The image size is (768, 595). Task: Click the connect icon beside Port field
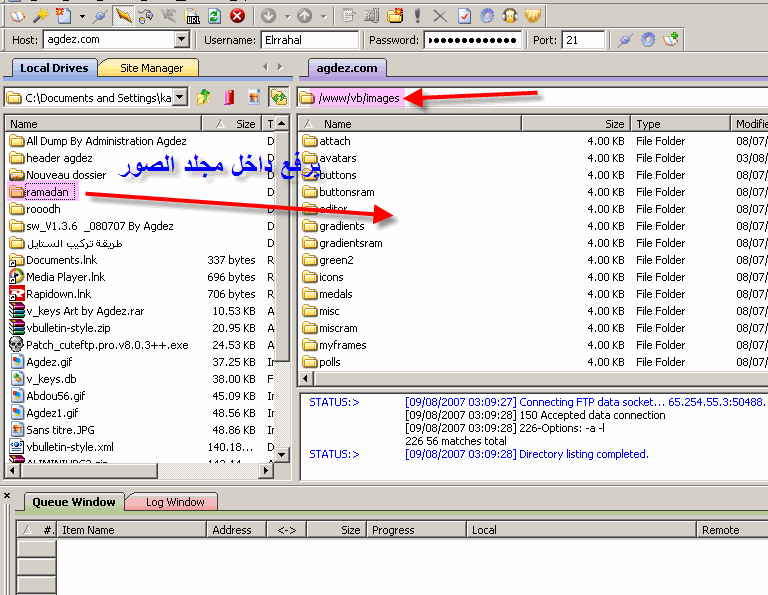[625, 40]
